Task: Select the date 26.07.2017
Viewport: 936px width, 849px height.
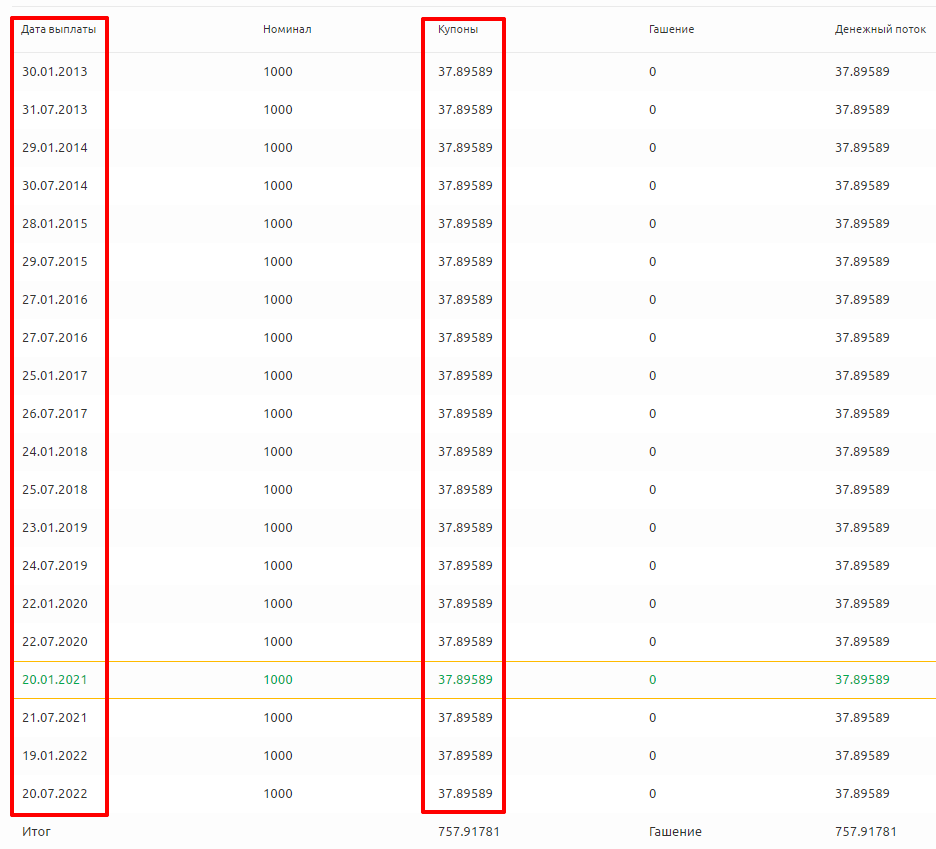Action: coord(55,414)
